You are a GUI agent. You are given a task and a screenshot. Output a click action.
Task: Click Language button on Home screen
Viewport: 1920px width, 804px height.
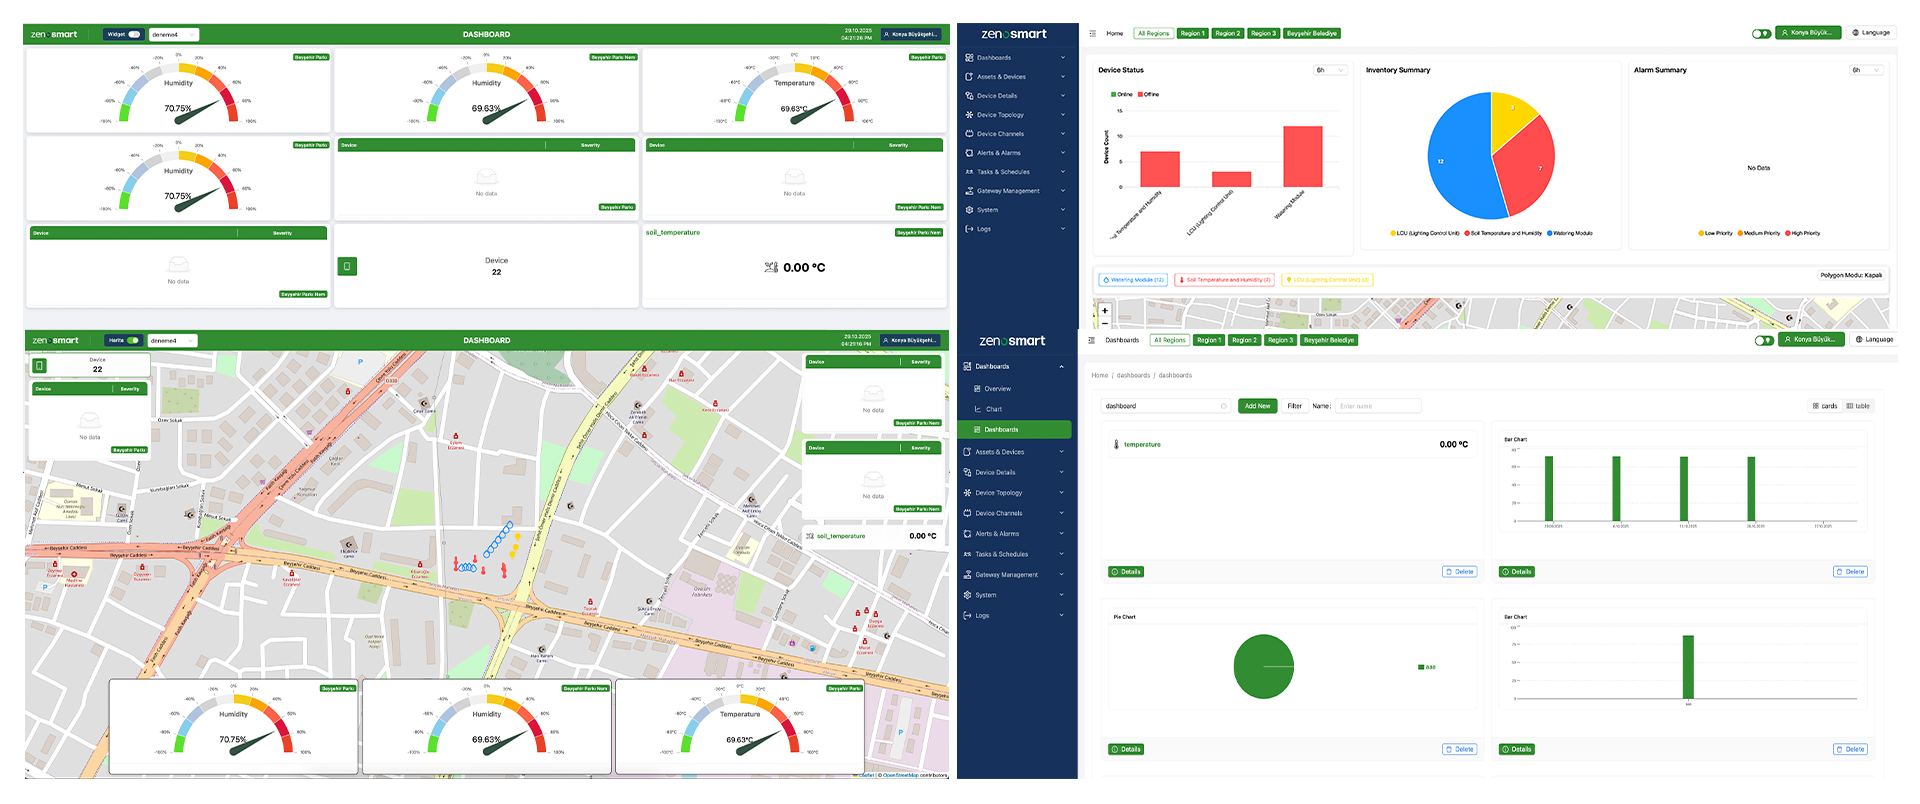coord(1870,33)
